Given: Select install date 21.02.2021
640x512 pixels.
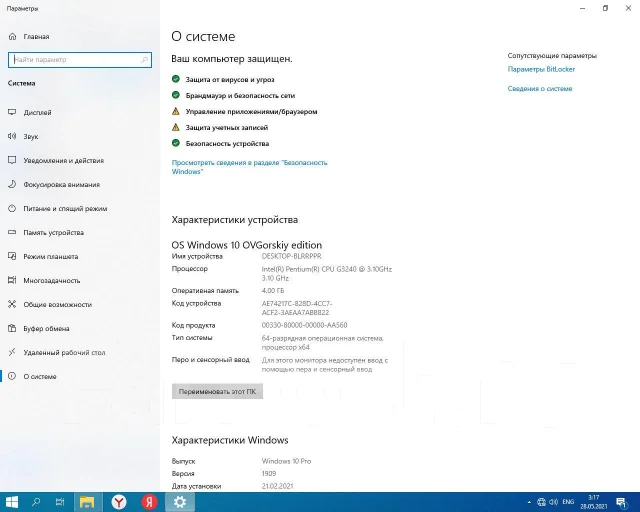Looking at the screenshot, I should click(278, 486).
